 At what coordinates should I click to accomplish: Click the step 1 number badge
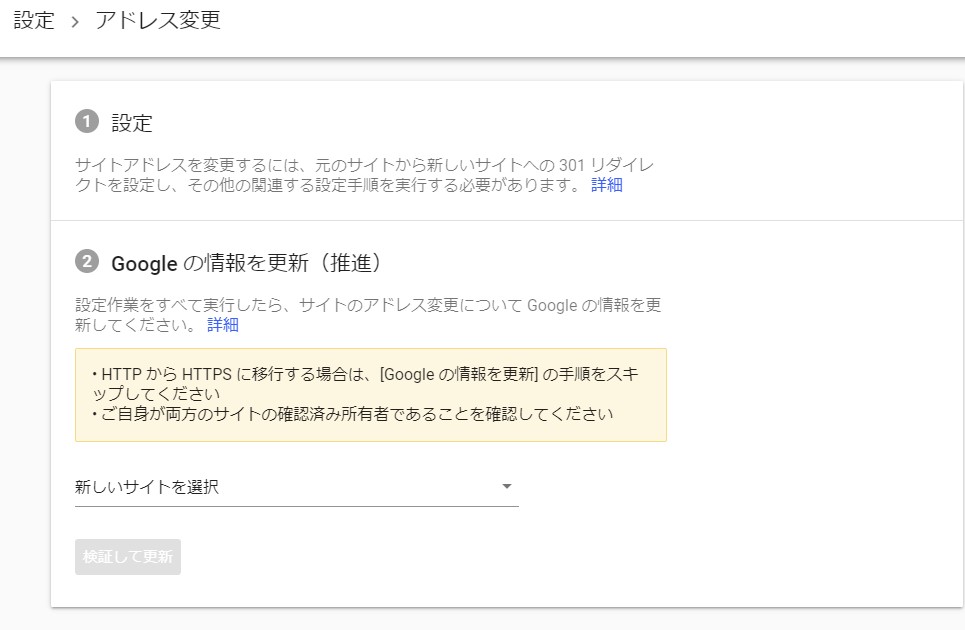[x=87, y=122]
